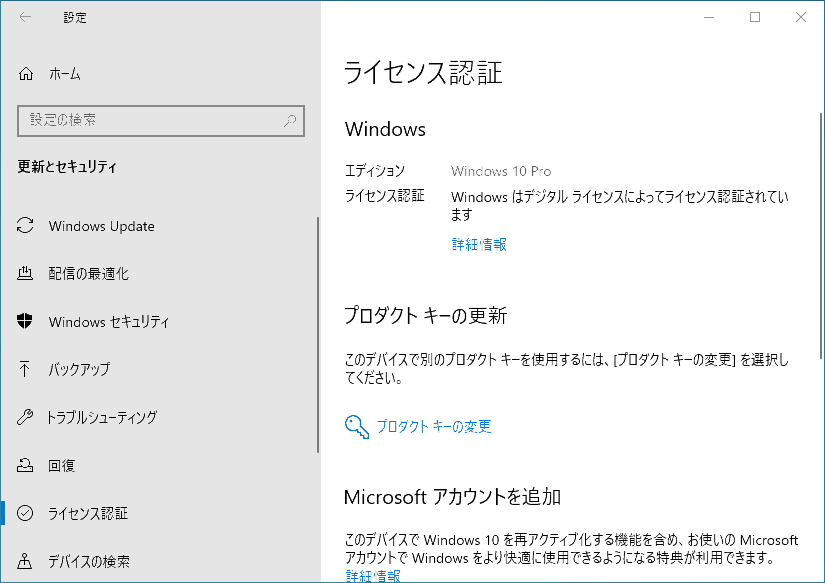This screenshot has height=583, width=825.
Task: Click the main page vertical scrollbar
Action: [x=820, y=236]
